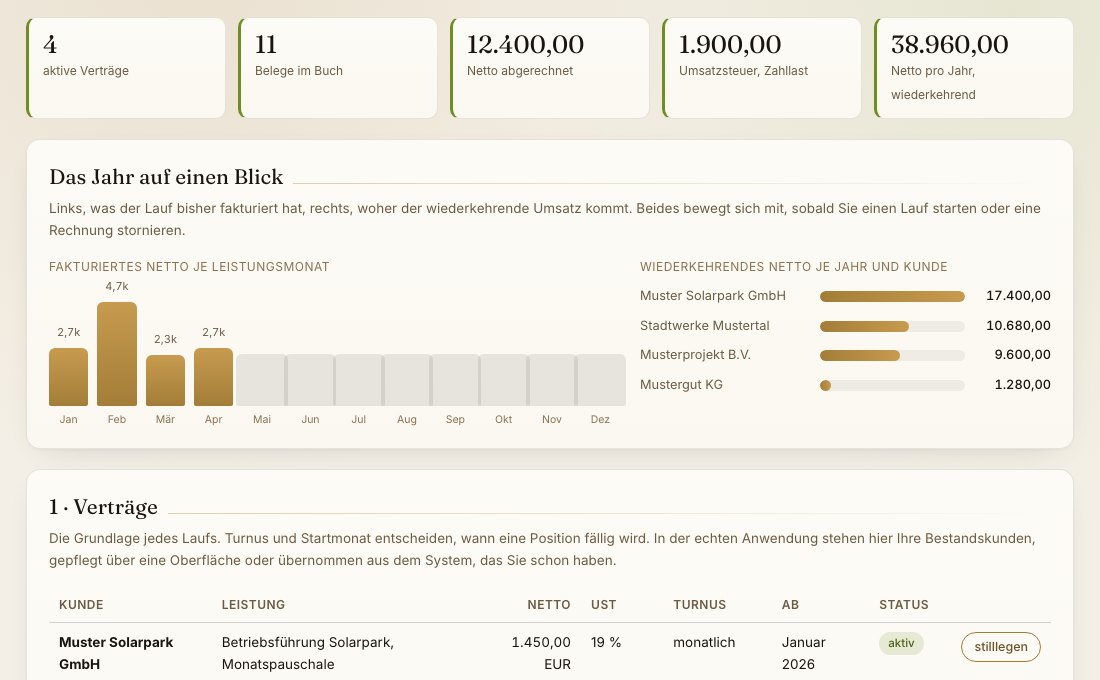Click the "1.450,00 EUR" net amount cell
This screenshot has width=1100, height=680.
[x=541, y=653]
